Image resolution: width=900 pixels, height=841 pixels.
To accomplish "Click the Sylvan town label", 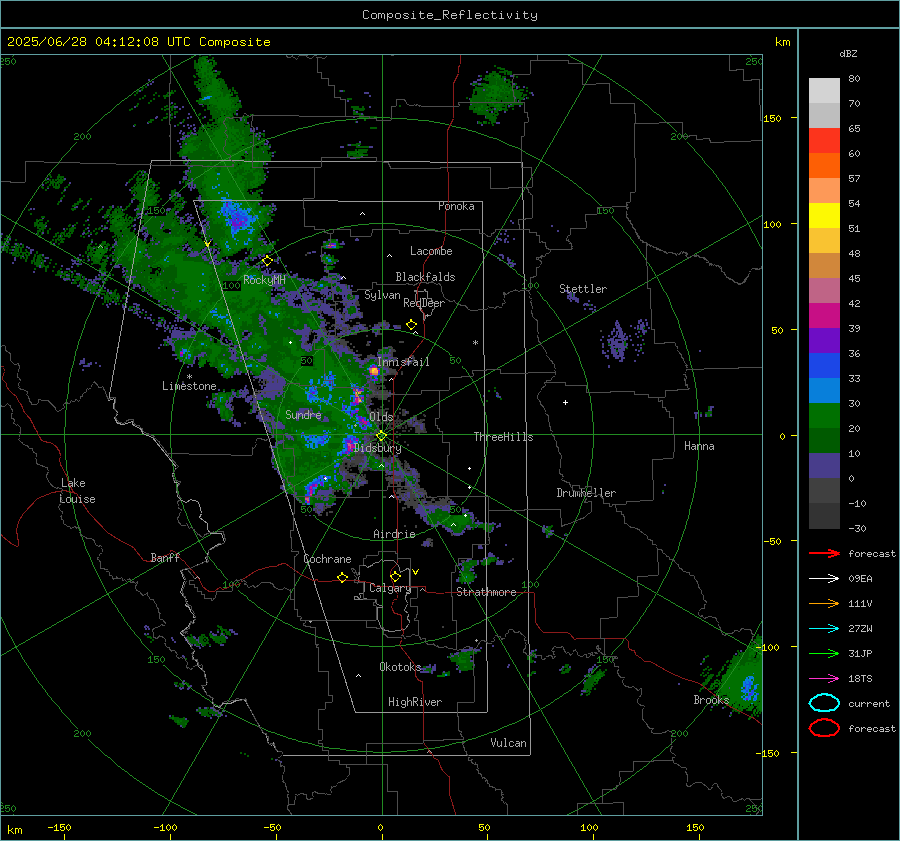I will click(x=382, y=295).
